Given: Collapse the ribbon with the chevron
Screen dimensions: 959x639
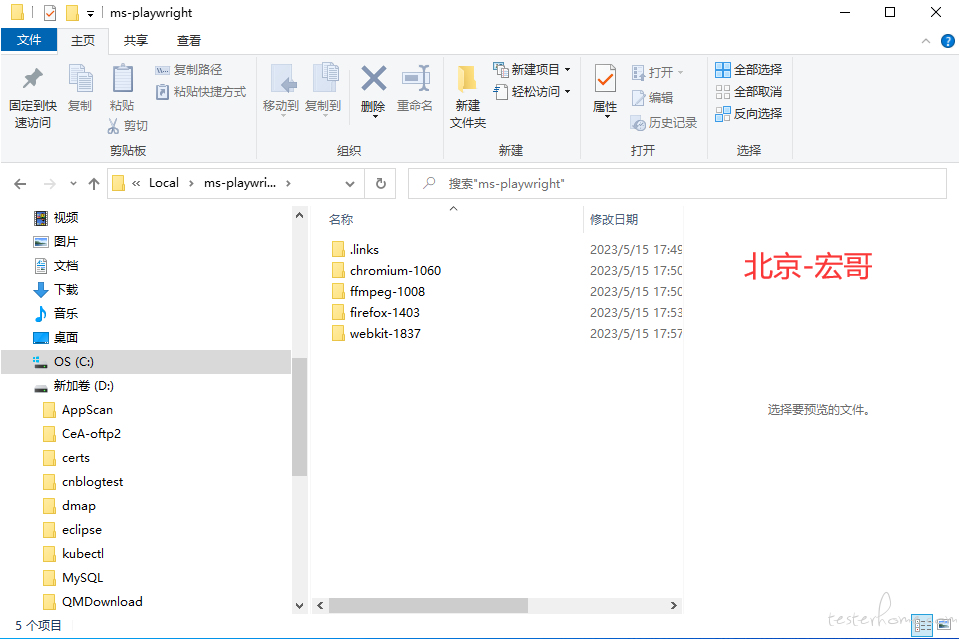Looking at the screenshot, I should click(x=926, y=41).
